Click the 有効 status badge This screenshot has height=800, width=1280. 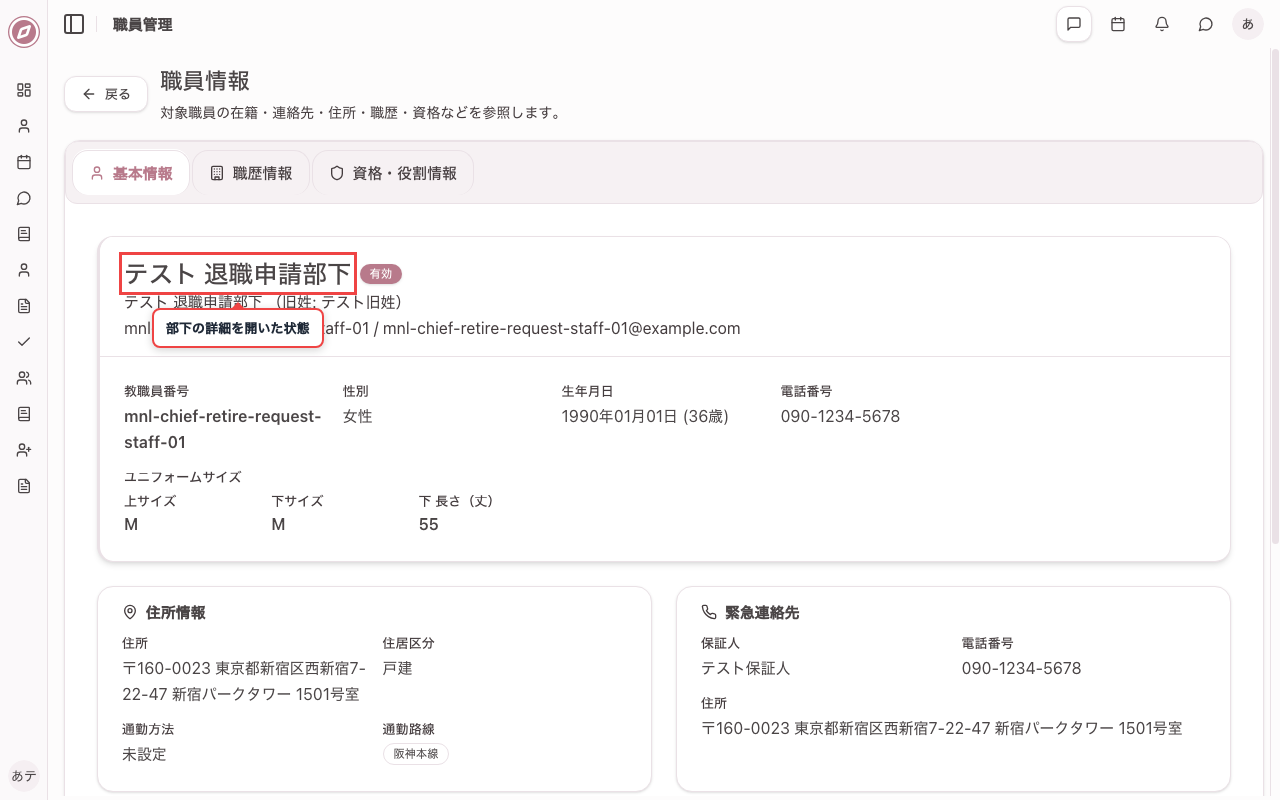coord(381,274)
